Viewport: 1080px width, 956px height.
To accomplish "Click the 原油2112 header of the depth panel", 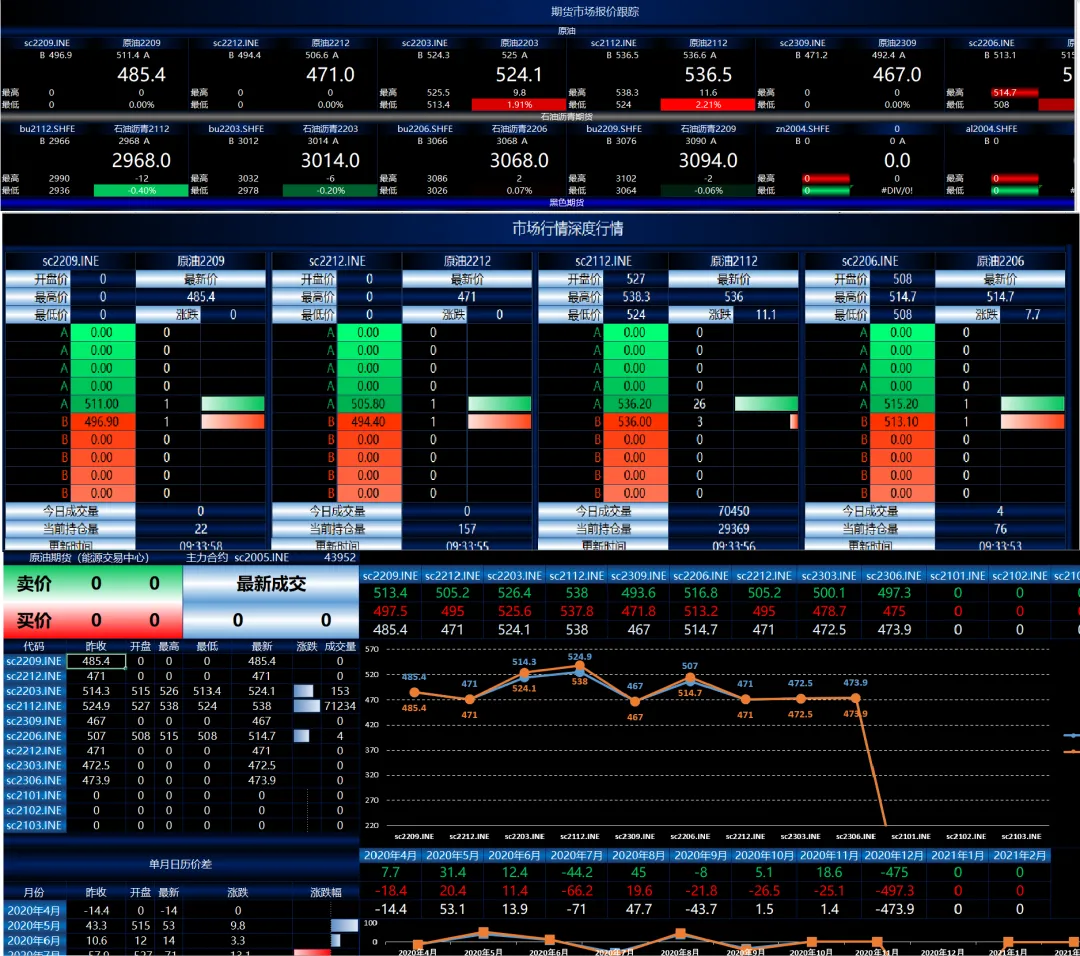I will (x=734, y=261).
